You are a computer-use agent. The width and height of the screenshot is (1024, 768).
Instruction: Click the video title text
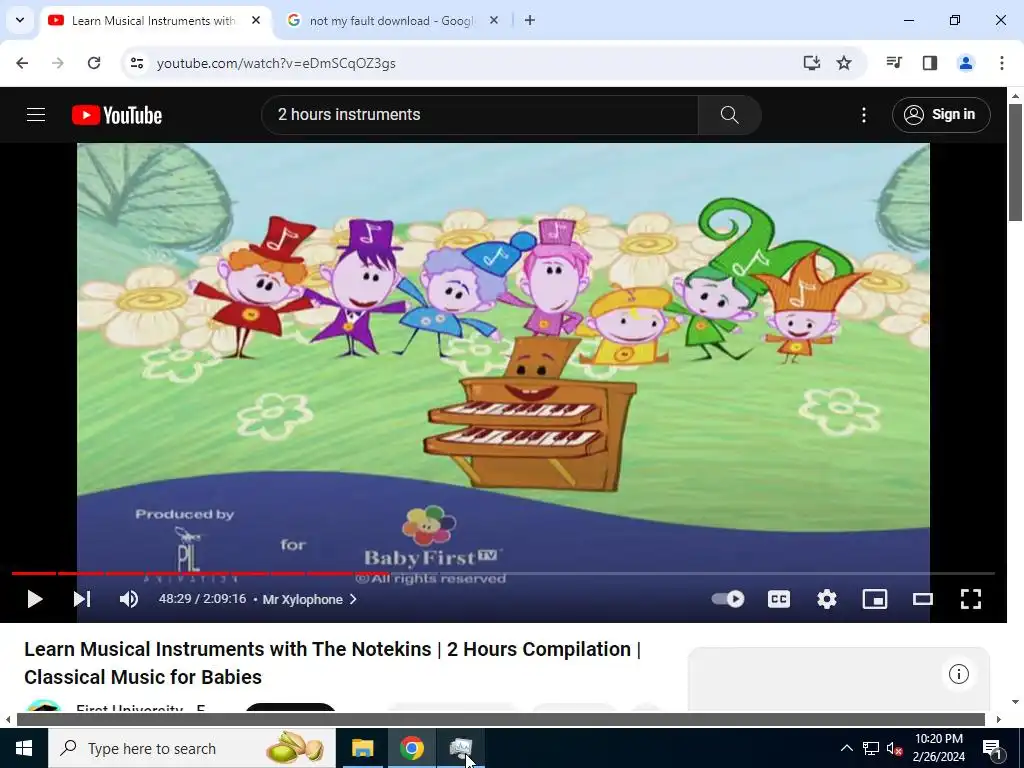point(332,663)
